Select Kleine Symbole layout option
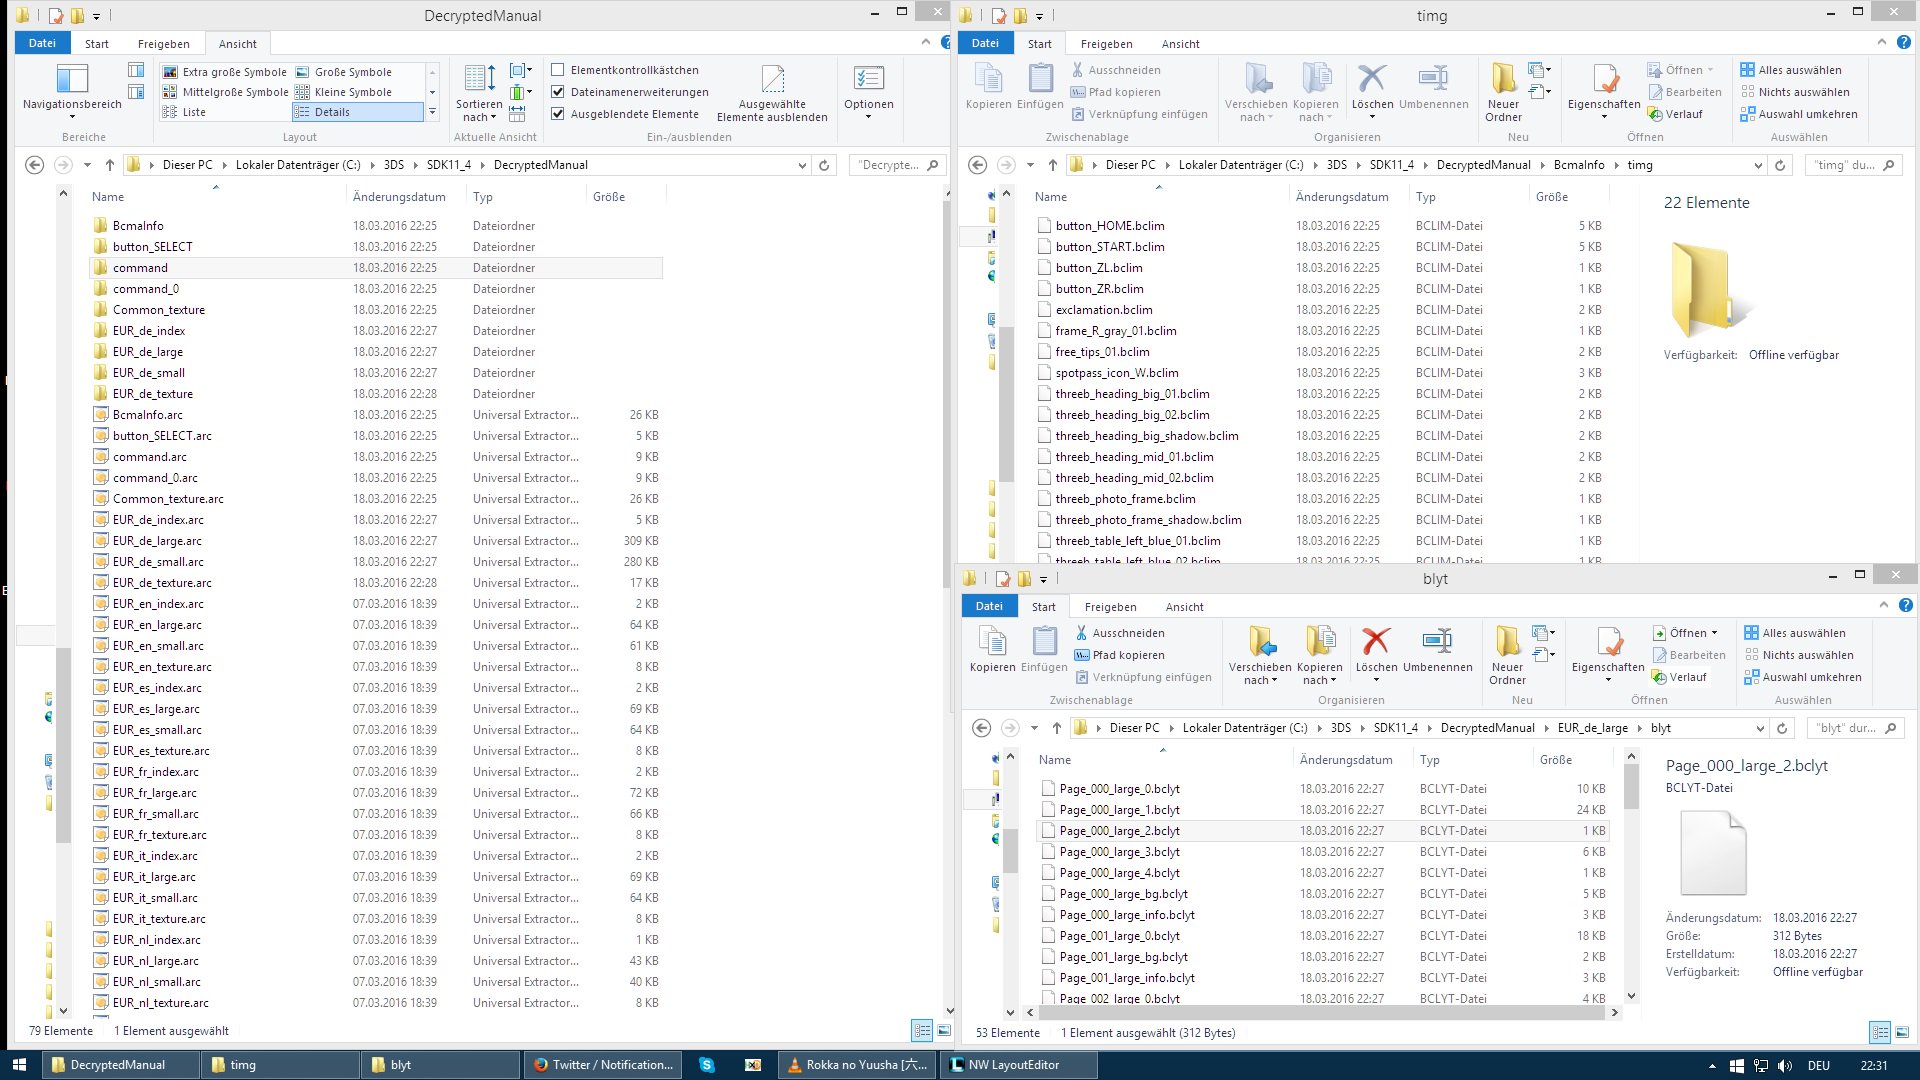Screen dimensions: 1920x1080 [343, 92]
